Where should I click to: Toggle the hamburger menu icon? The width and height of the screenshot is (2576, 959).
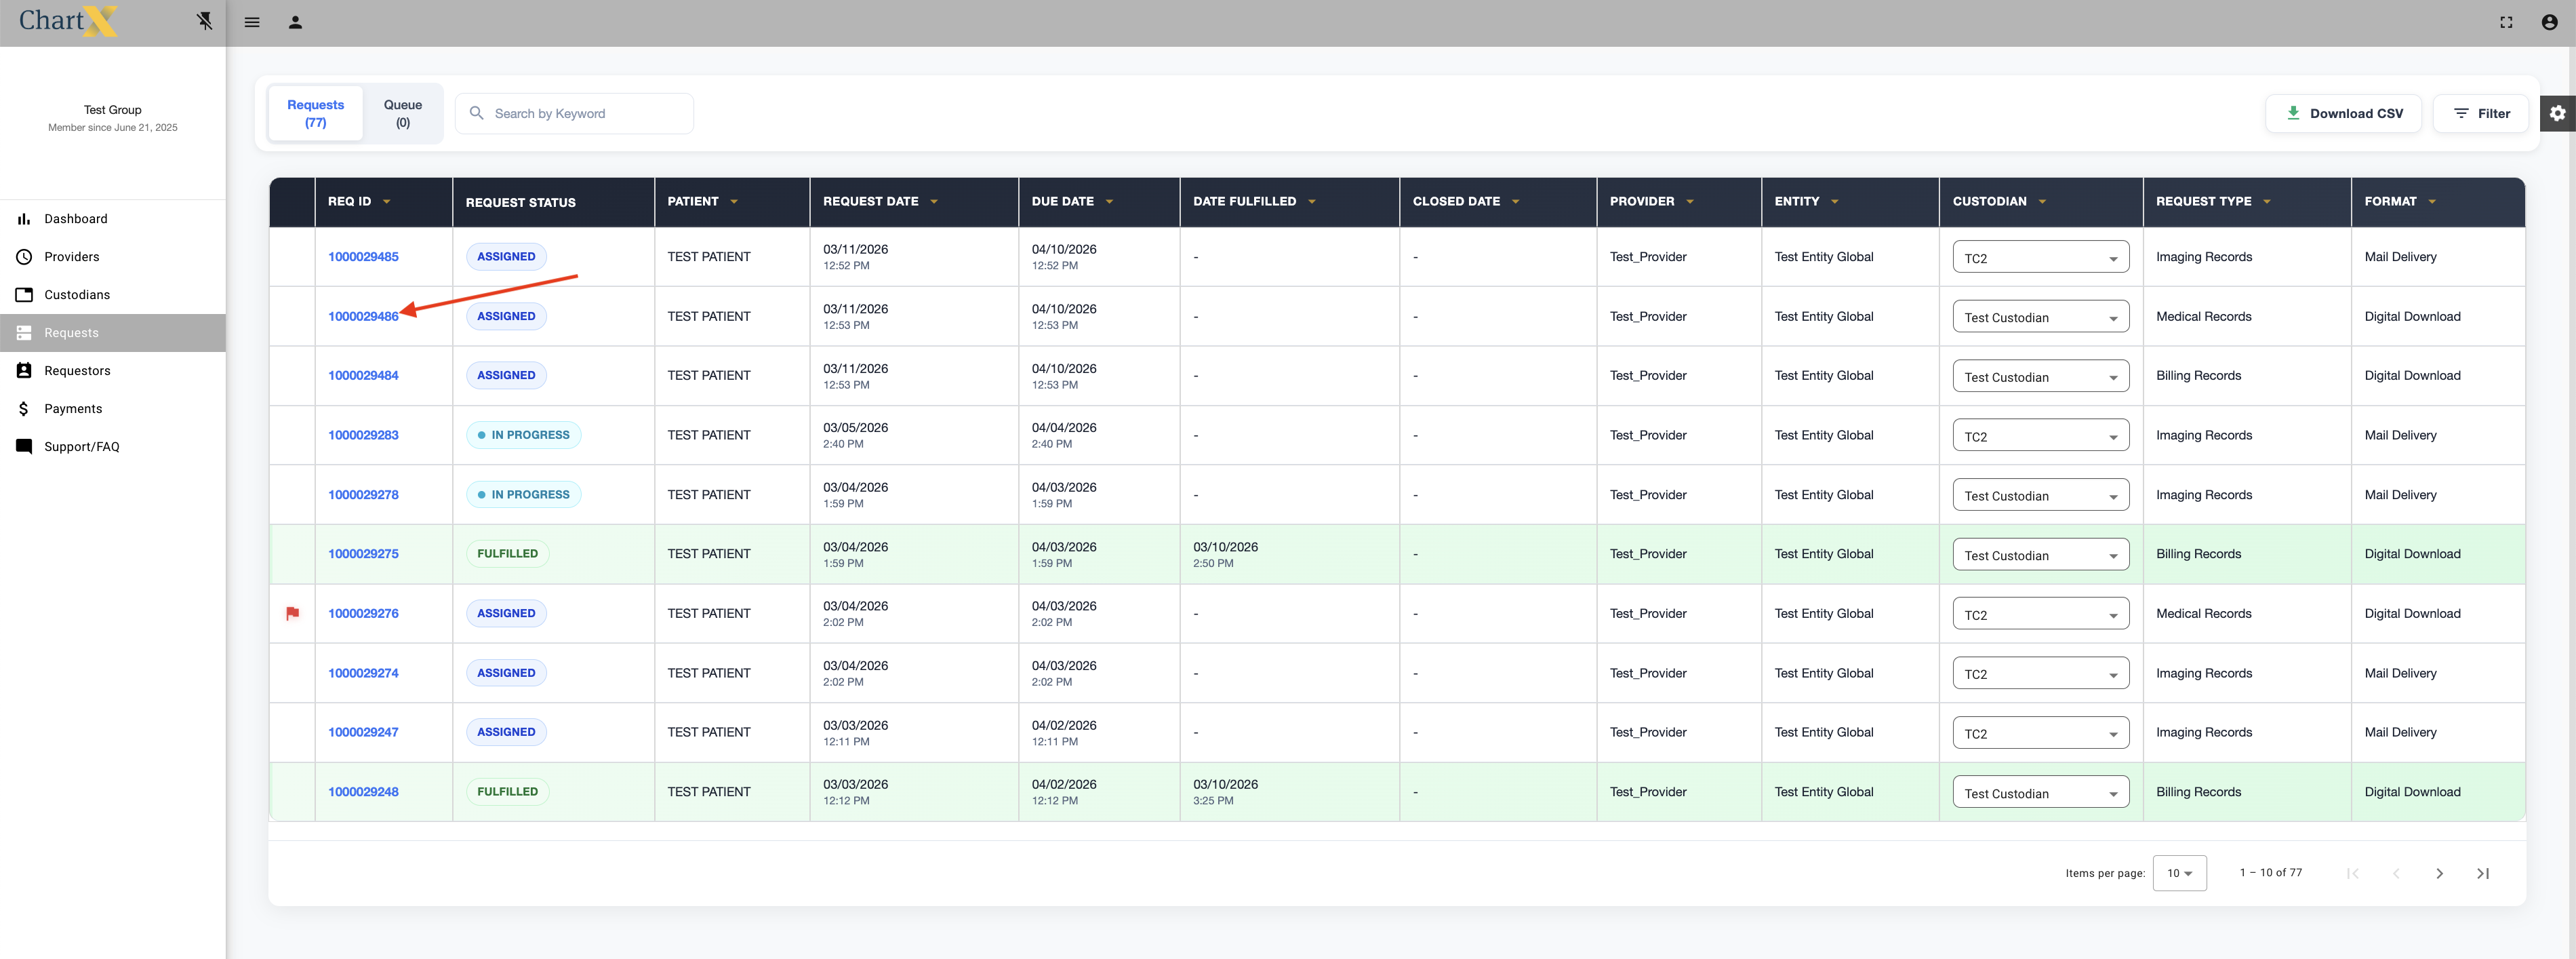click(252, 22)
